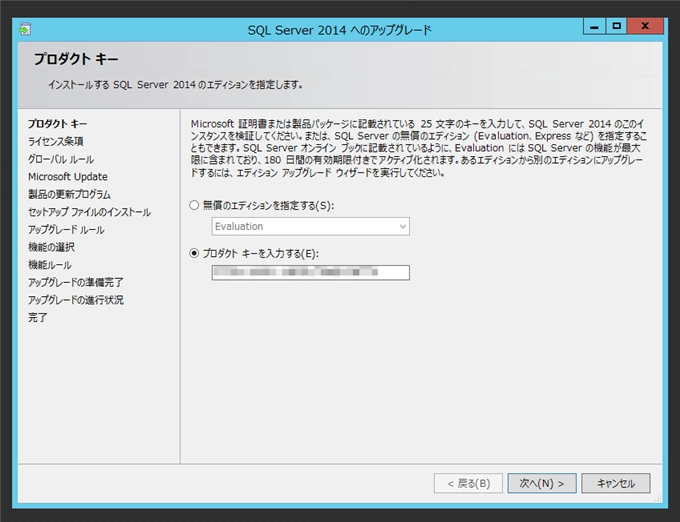Maximize the SQL Server upgrade window
Screen dimensions: 680x522
616,26
